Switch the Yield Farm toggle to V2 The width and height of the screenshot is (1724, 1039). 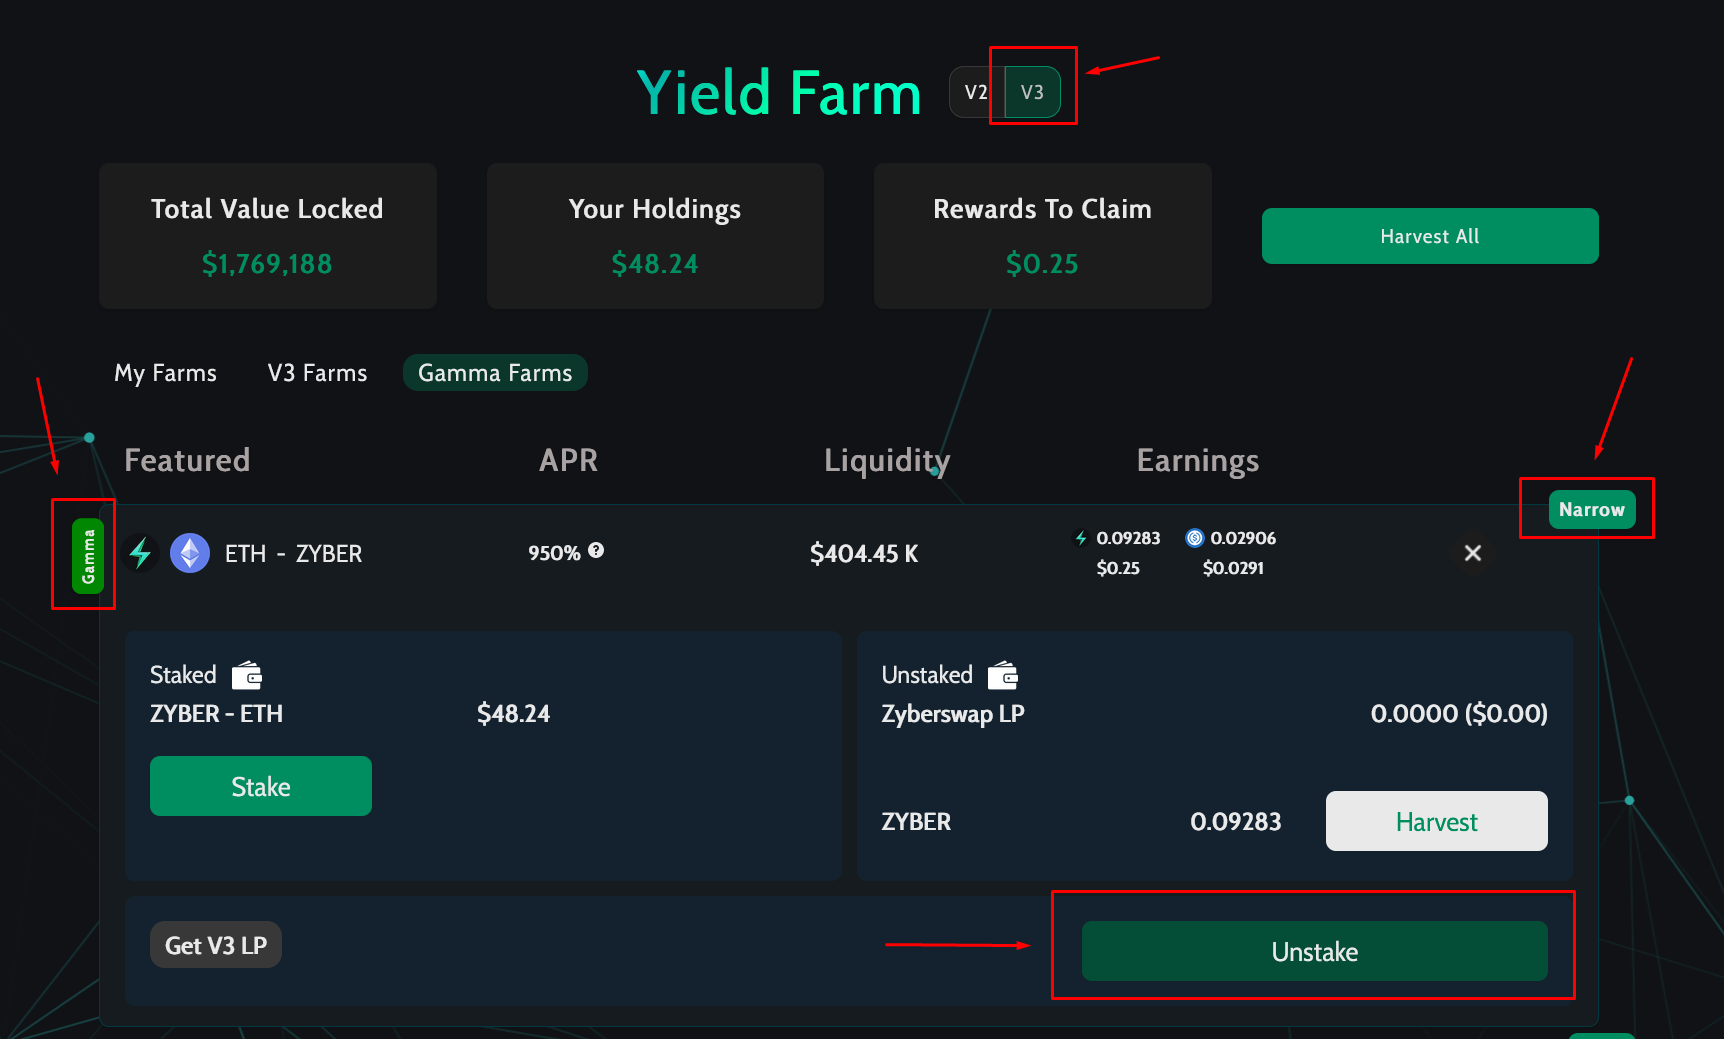(x=976, y=93)
